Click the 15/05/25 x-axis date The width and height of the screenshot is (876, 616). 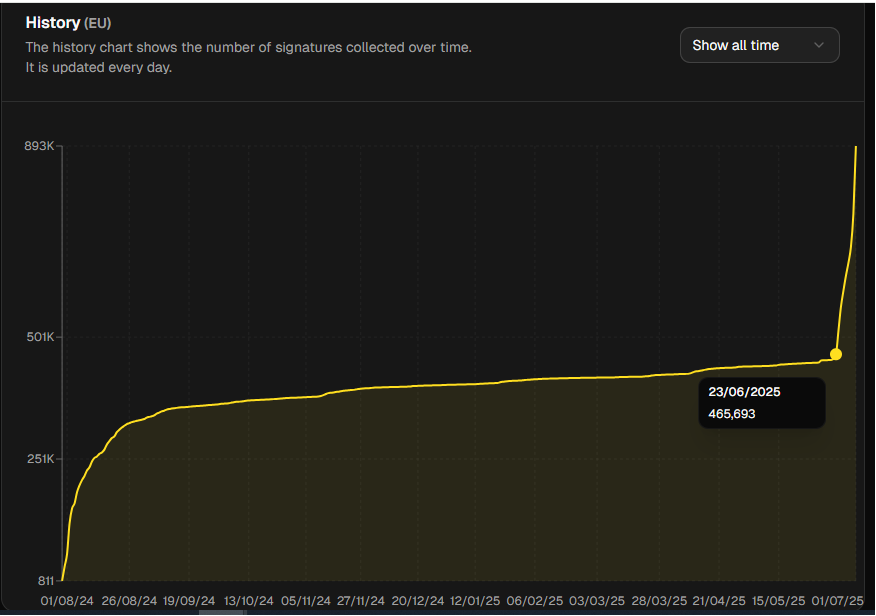pyautogui.click(x=778, y=601)
